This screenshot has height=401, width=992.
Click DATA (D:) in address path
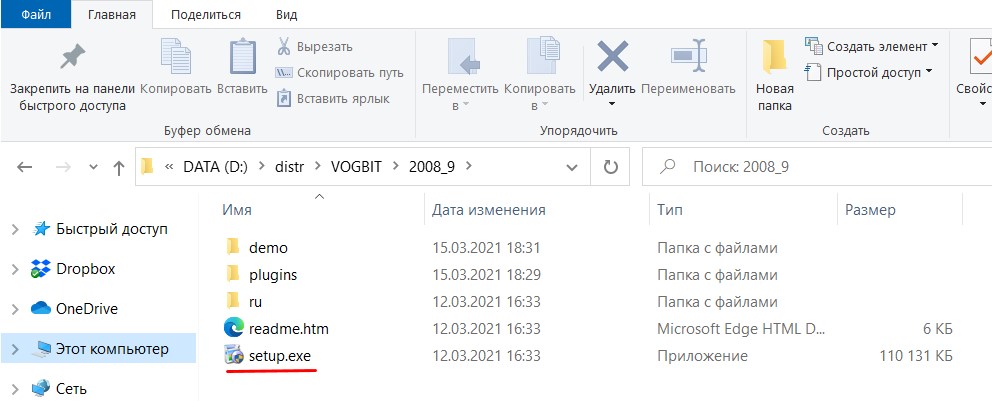coord(216,167)
